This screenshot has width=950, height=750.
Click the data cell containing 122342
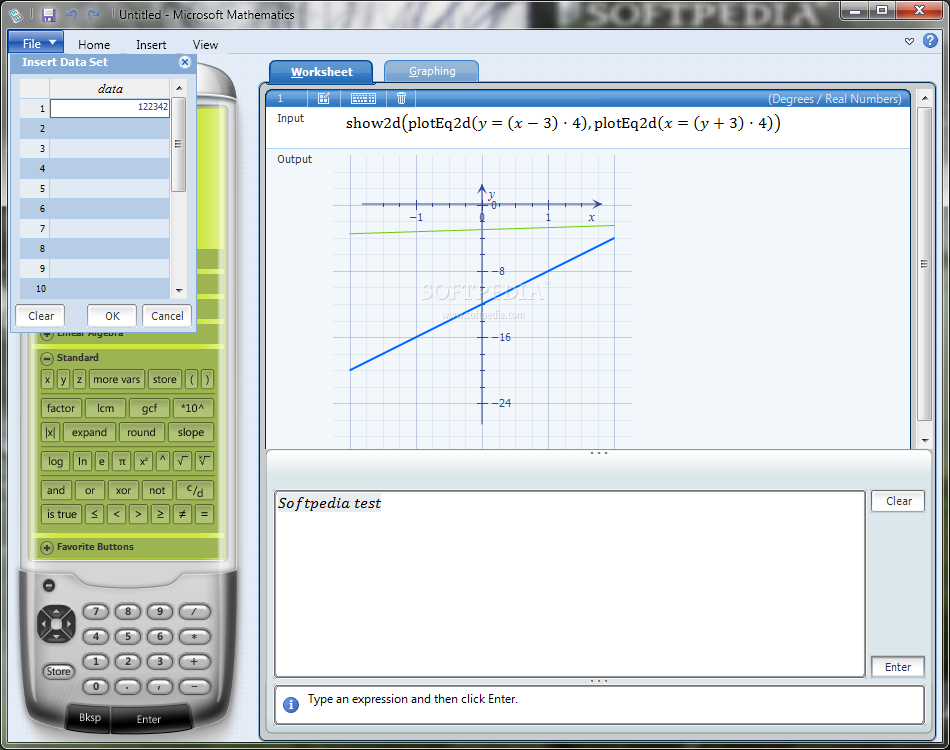click(x=110, y=107)
